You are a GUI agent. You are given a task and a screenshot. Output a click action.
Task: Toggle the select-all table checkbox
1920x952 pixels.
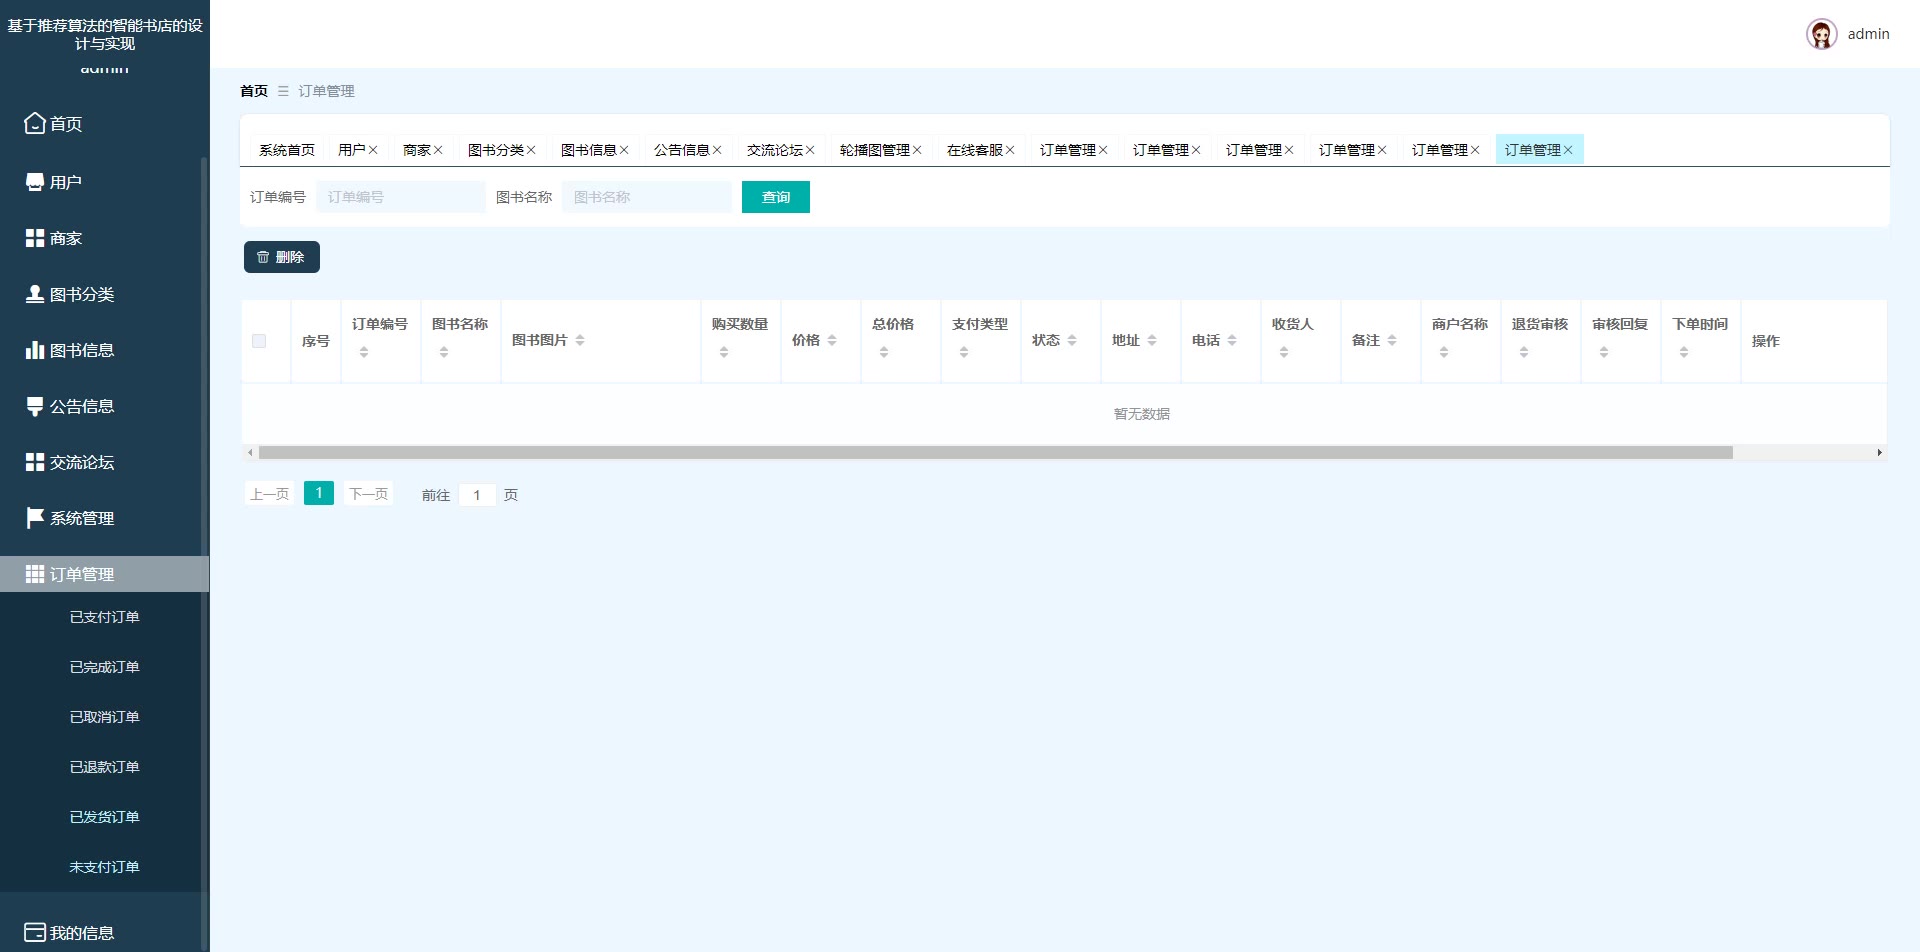click(x=259, y=341)
